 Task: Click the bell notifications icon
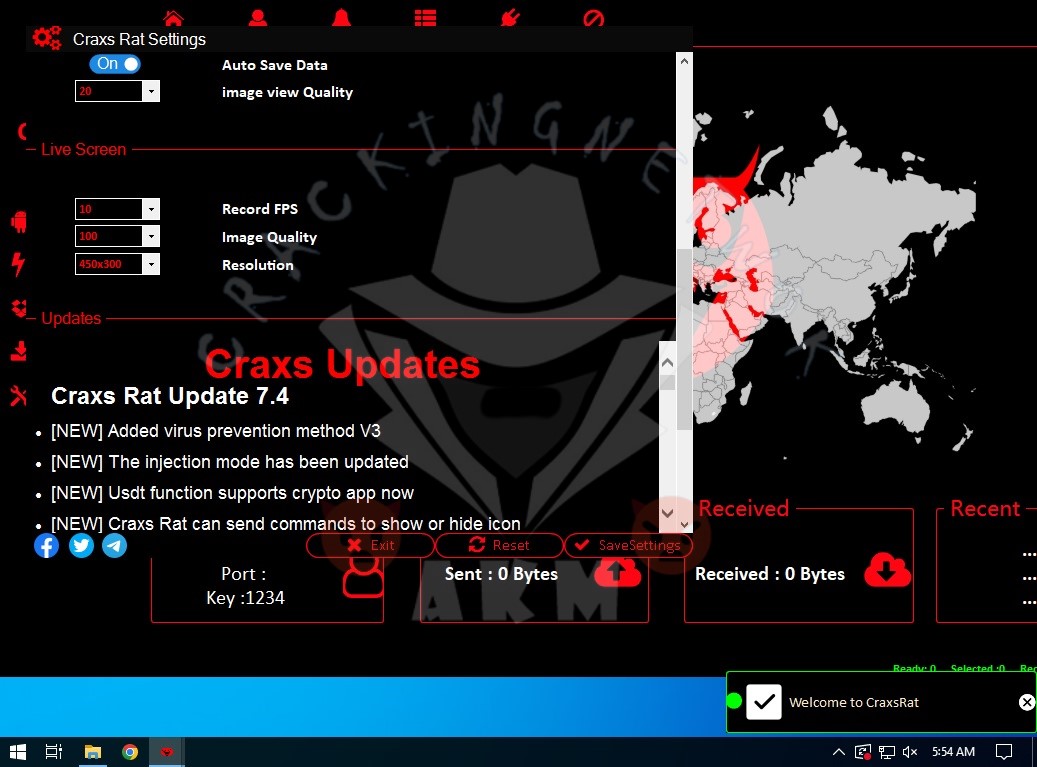point(342,17)
